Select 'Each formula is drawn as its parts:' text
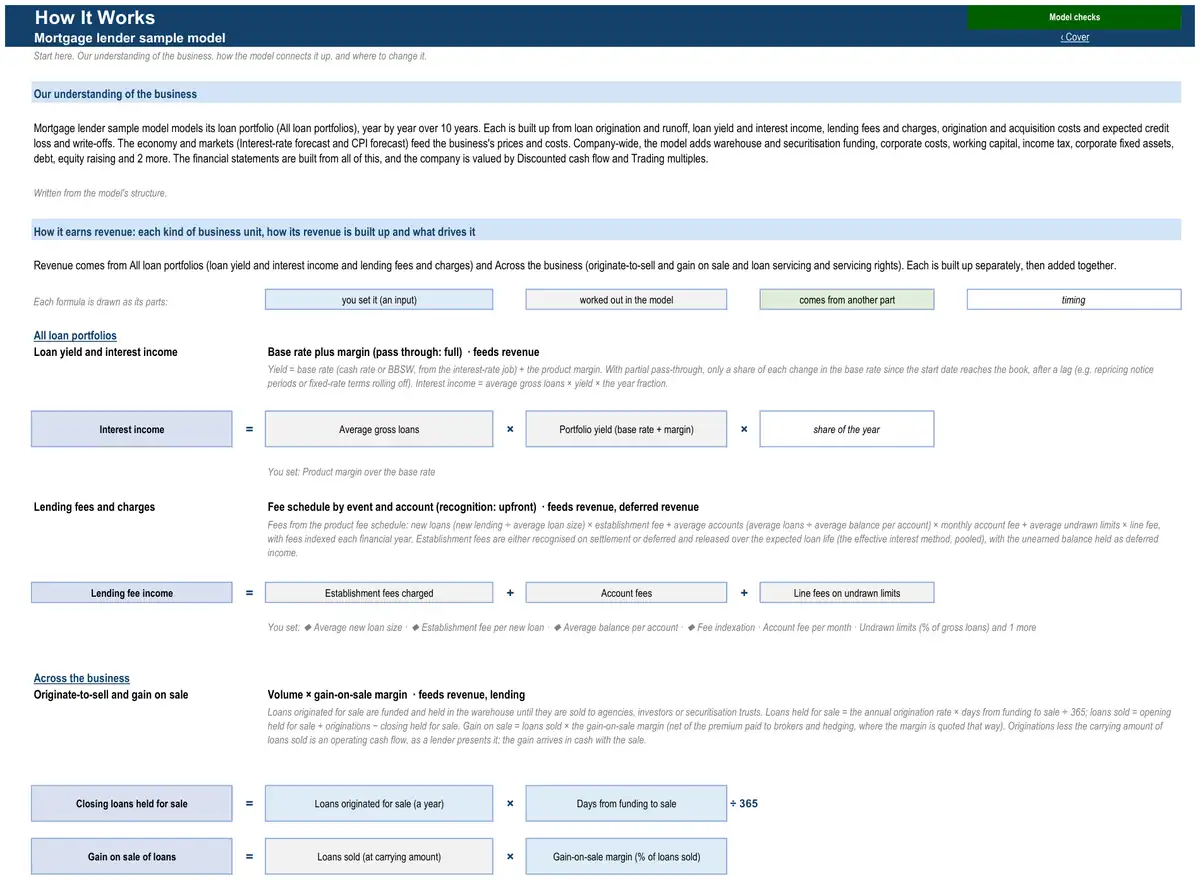 [101, 301]
